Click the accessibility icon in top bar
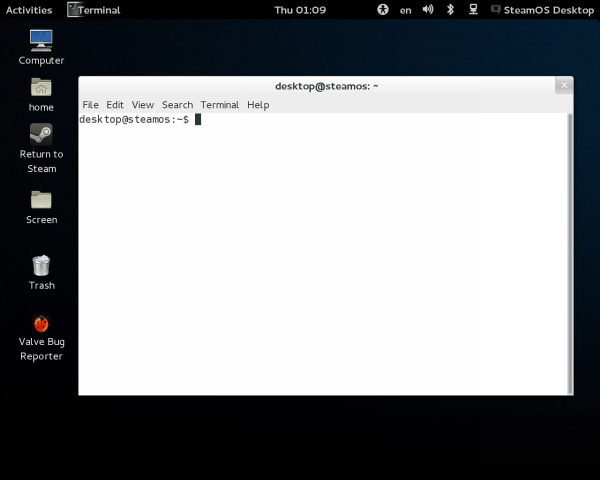This screenshot has width=600, height=480. (383, 10)
